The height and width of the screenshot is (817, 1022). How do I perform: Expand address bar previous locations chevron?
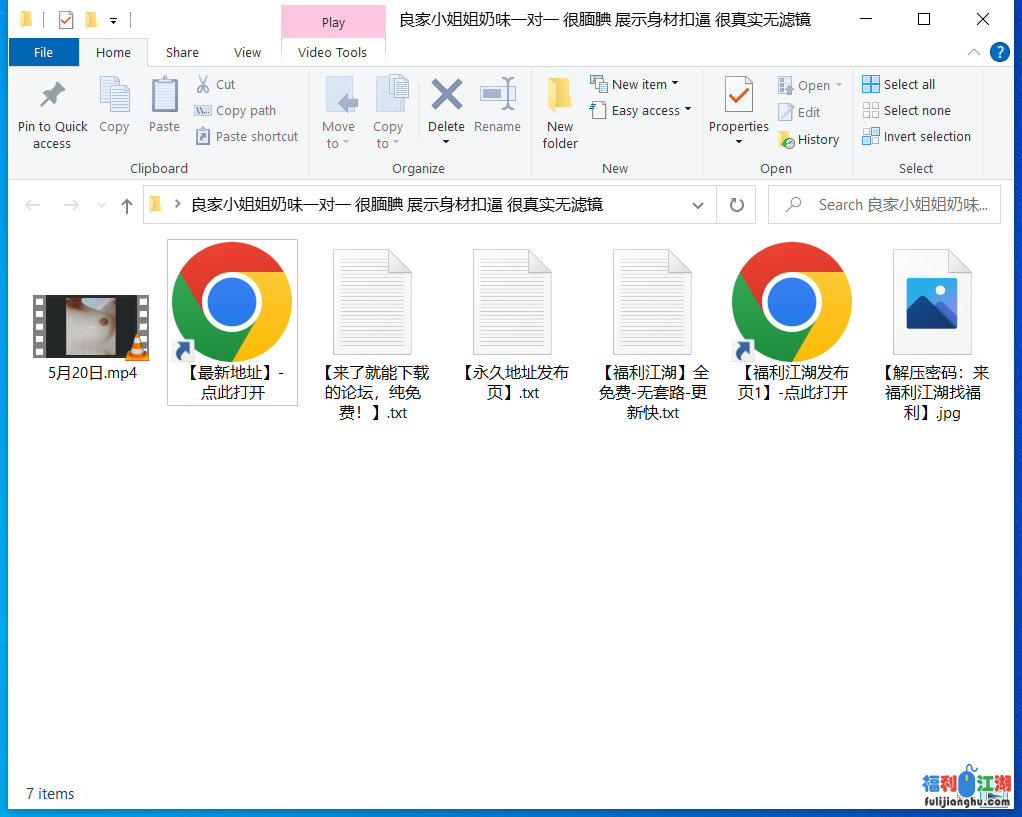click(698, 205)
